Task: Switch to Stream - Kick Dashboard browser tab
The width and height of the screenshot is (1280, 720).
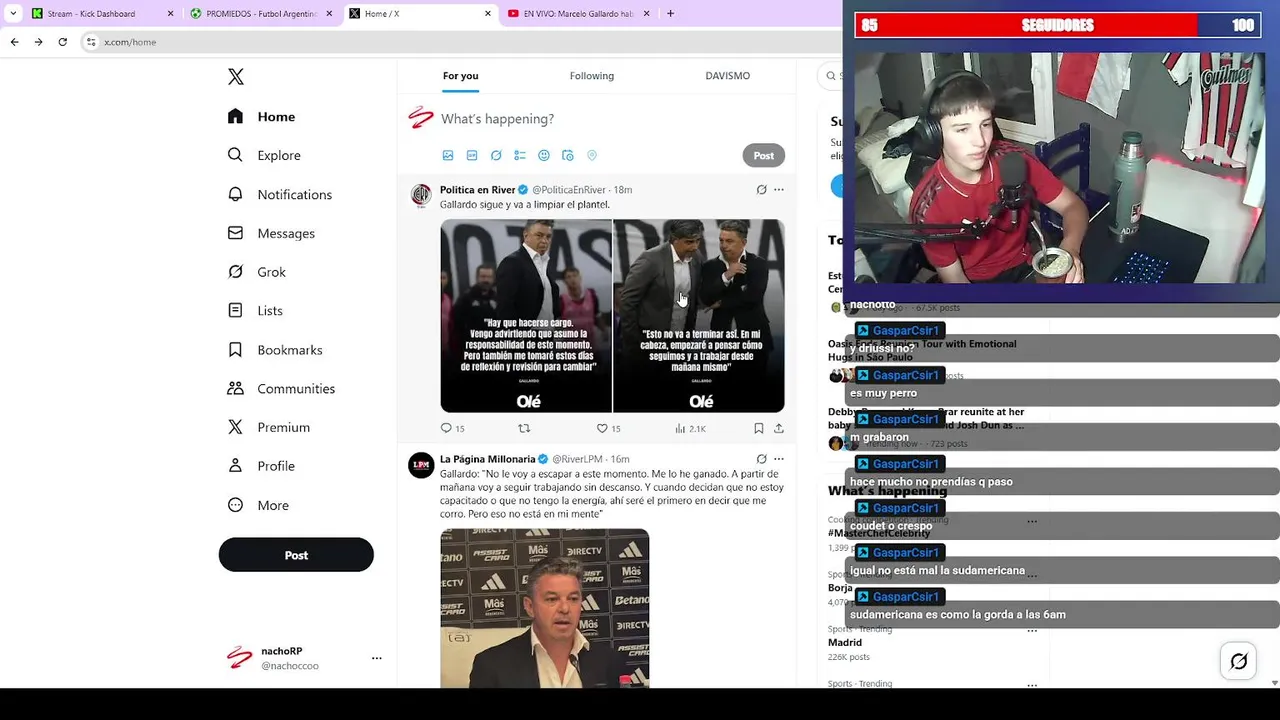Action: click(x=100, y=13)
